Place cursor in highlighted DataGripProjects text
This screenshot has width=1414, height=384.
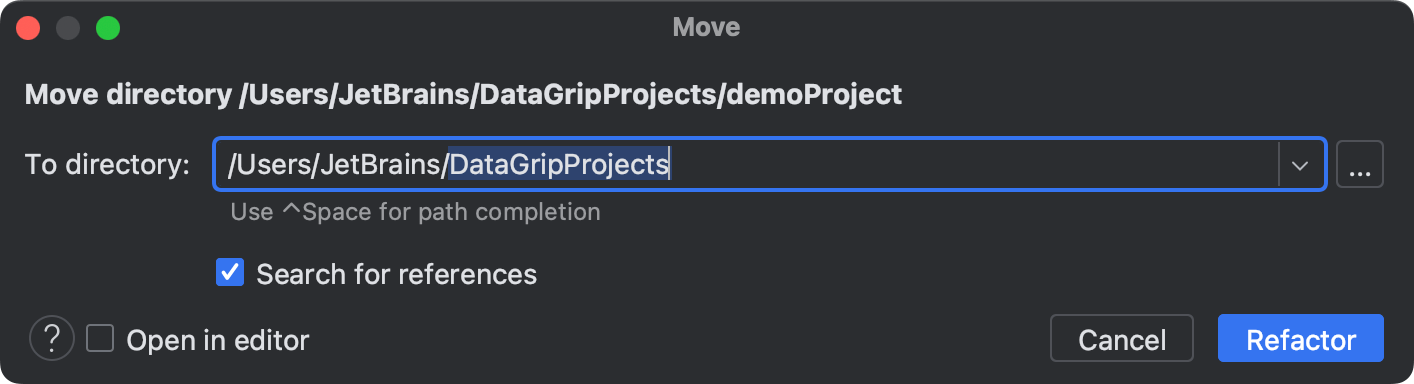[x=559, y=165]
